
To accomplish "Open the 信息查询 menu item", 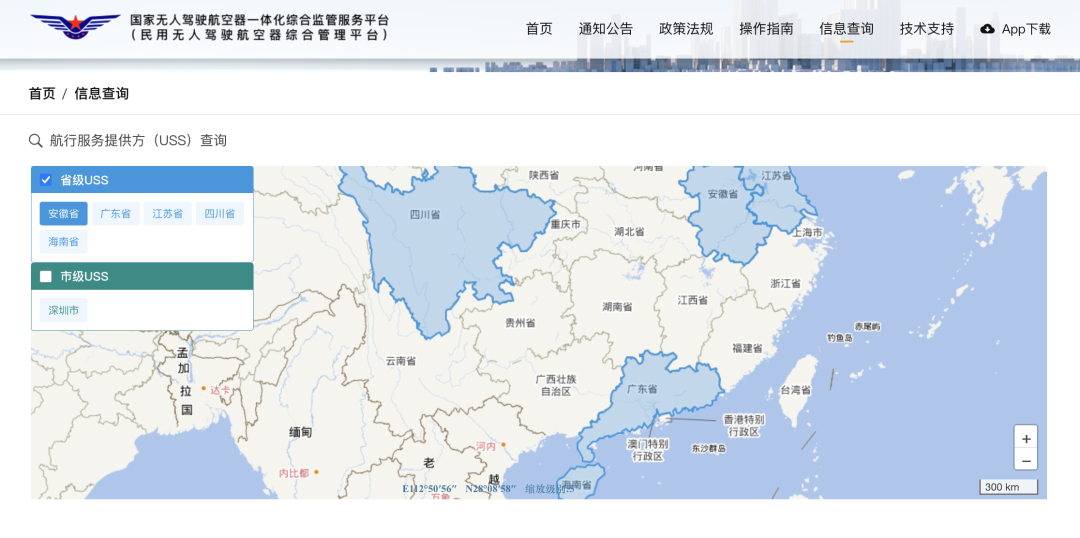I will tap(847, 29).
